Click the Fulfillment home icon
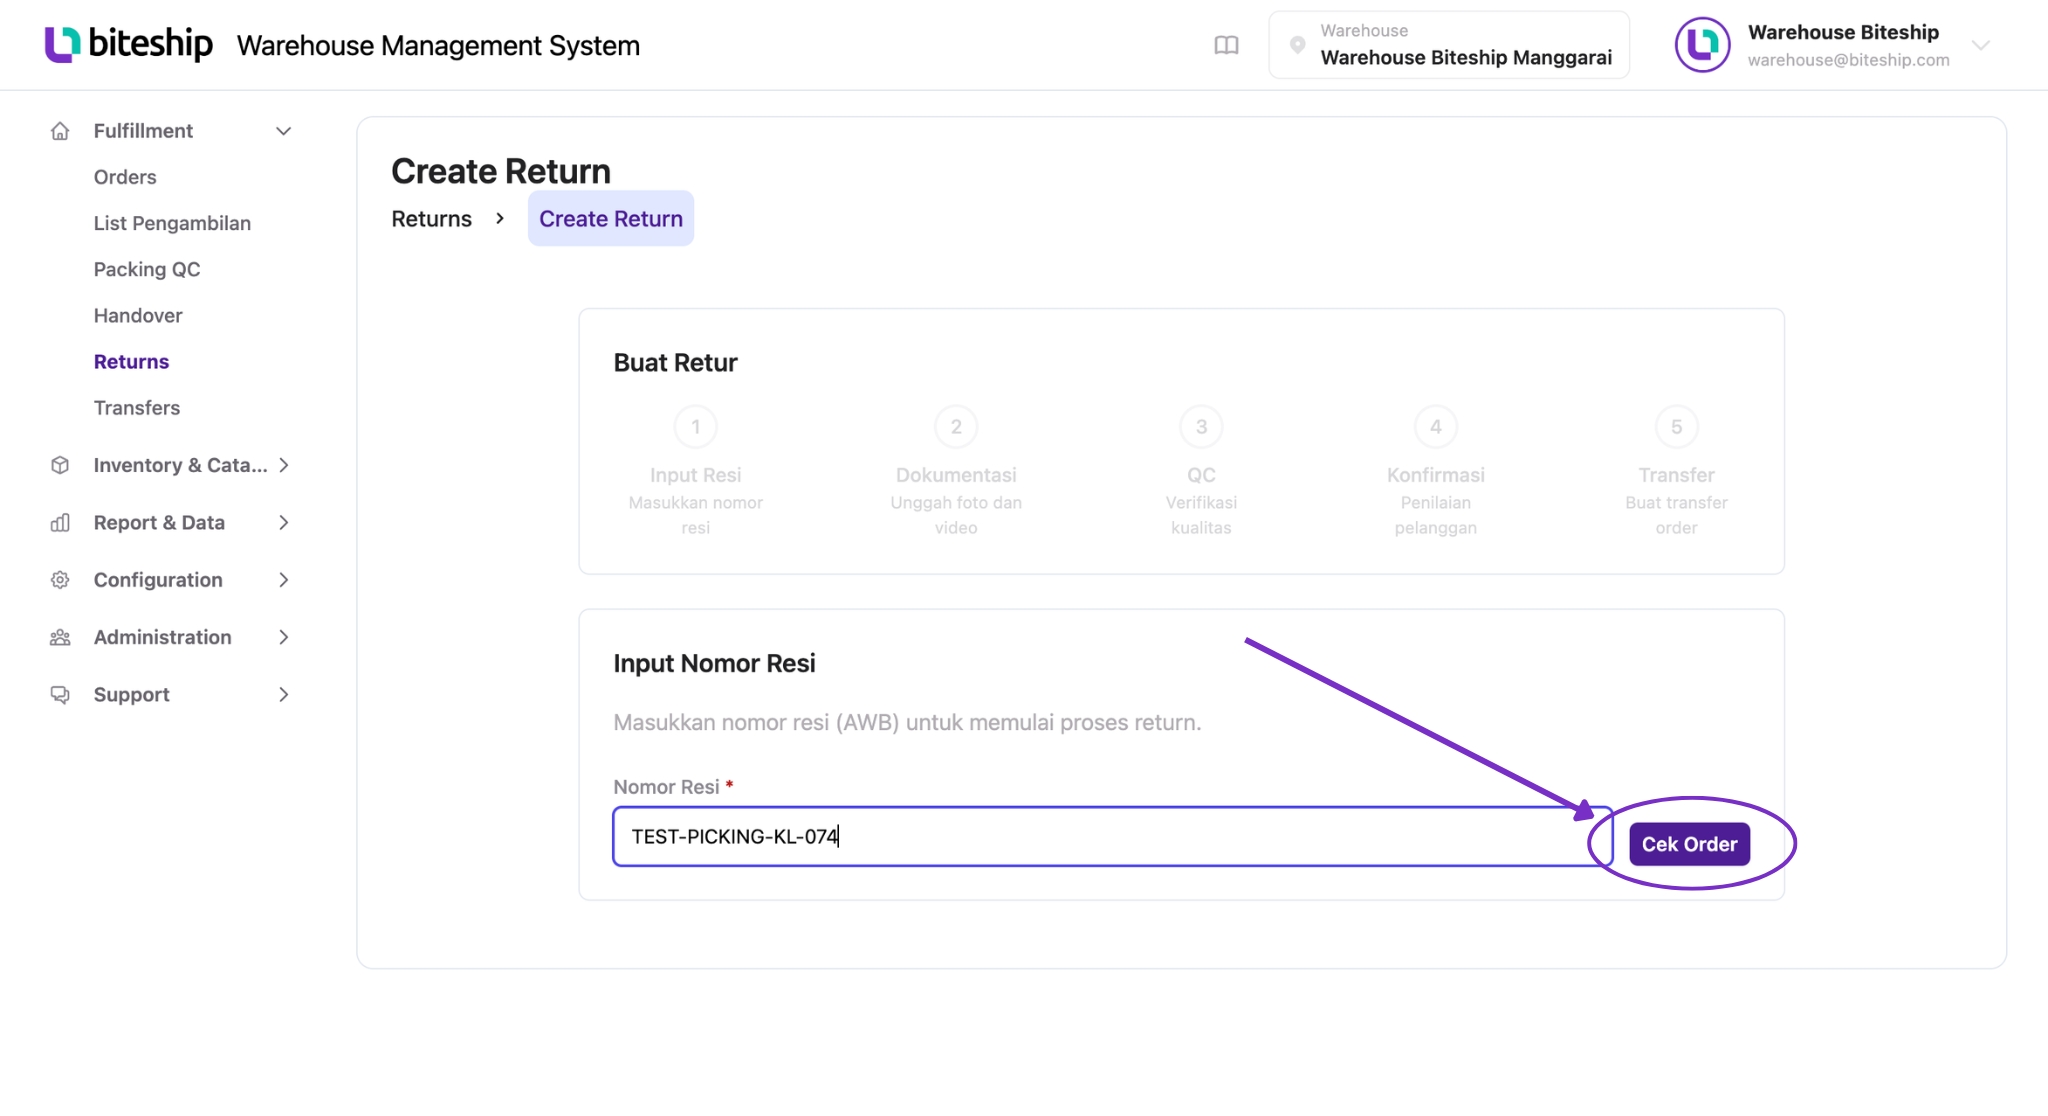The width and height of the screenshot is (2048, 1116). pyautogui.click(x=60, y=131)
